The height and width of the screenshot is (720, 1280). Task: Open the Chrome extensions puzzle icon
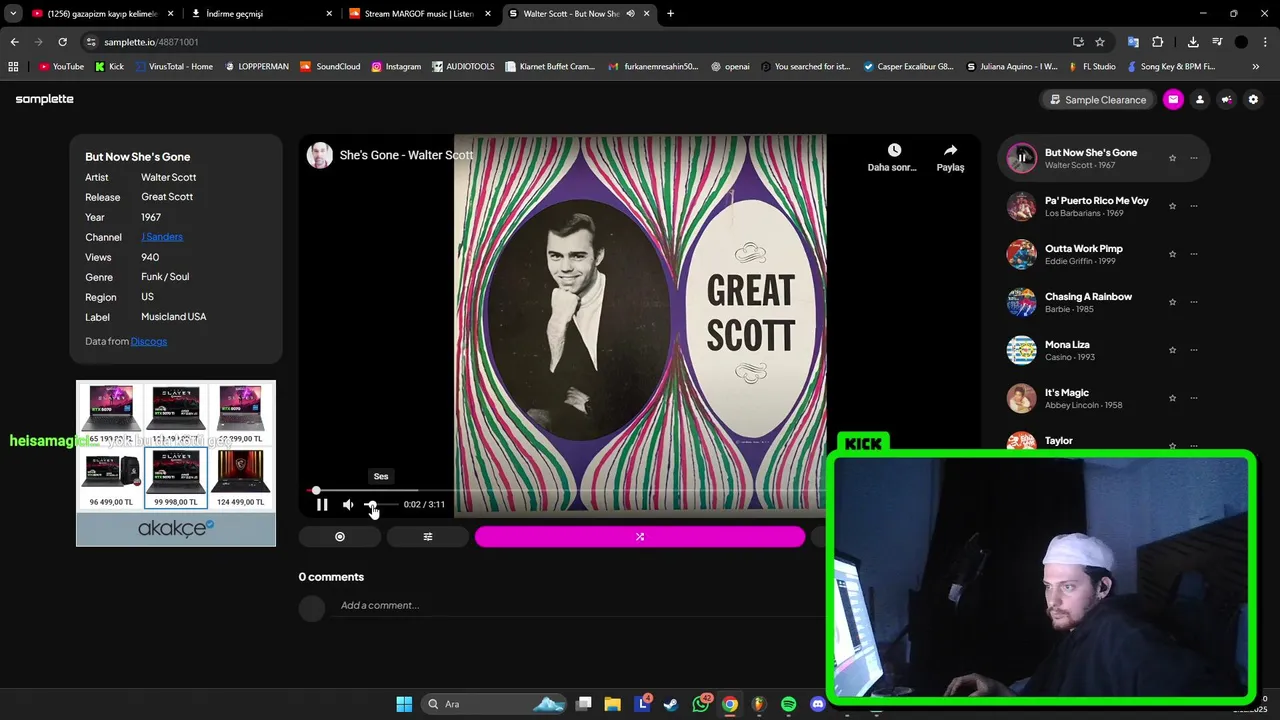coord(1158,42)
